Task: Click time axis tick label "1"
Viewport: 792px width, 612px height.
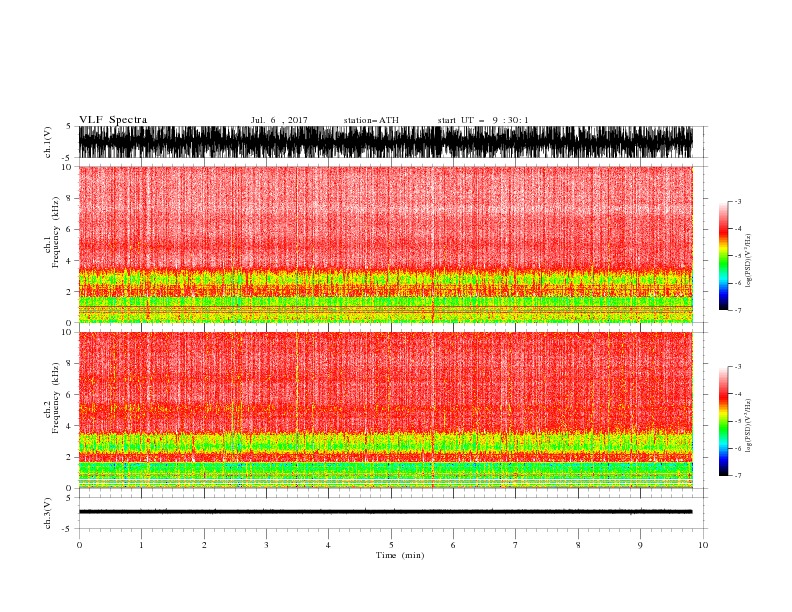Action: (142, 545)
